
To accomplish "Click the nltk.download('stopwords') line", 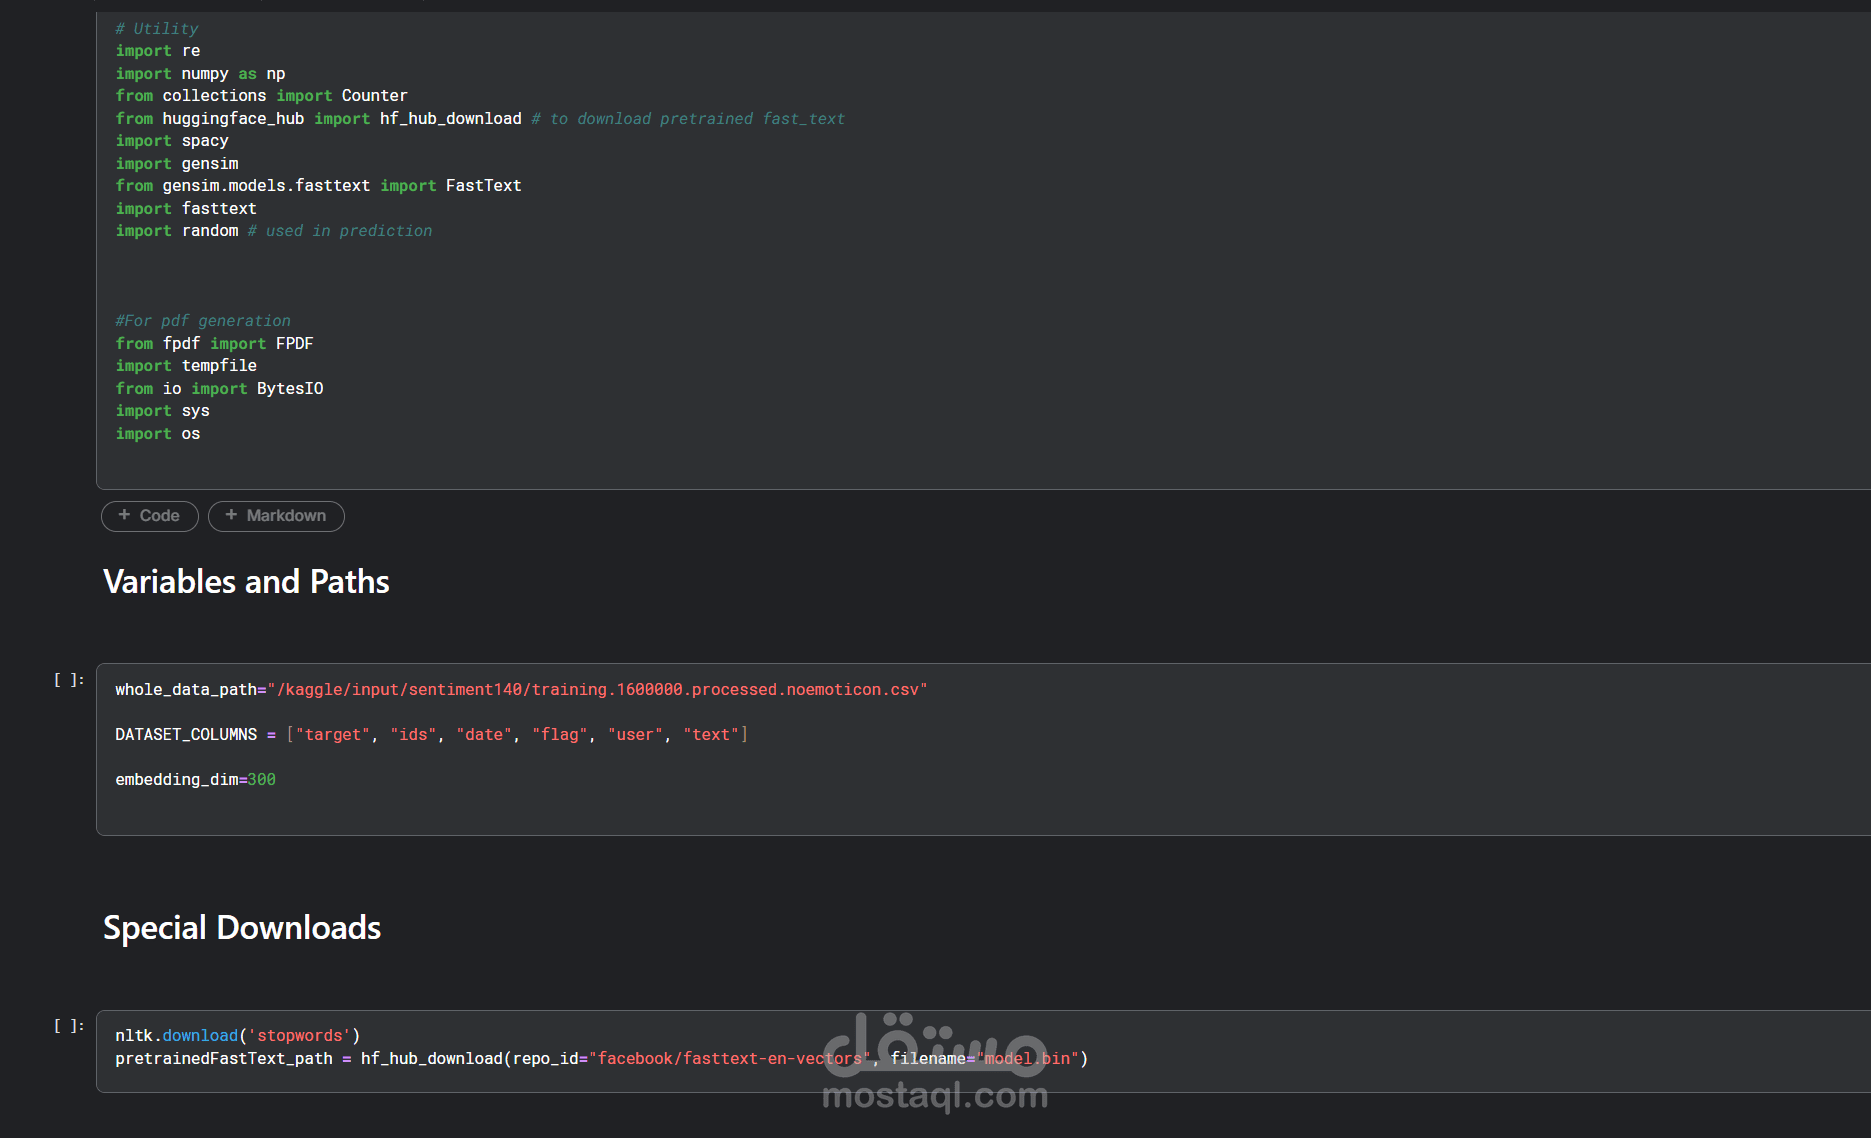I will pos(237,1036).
